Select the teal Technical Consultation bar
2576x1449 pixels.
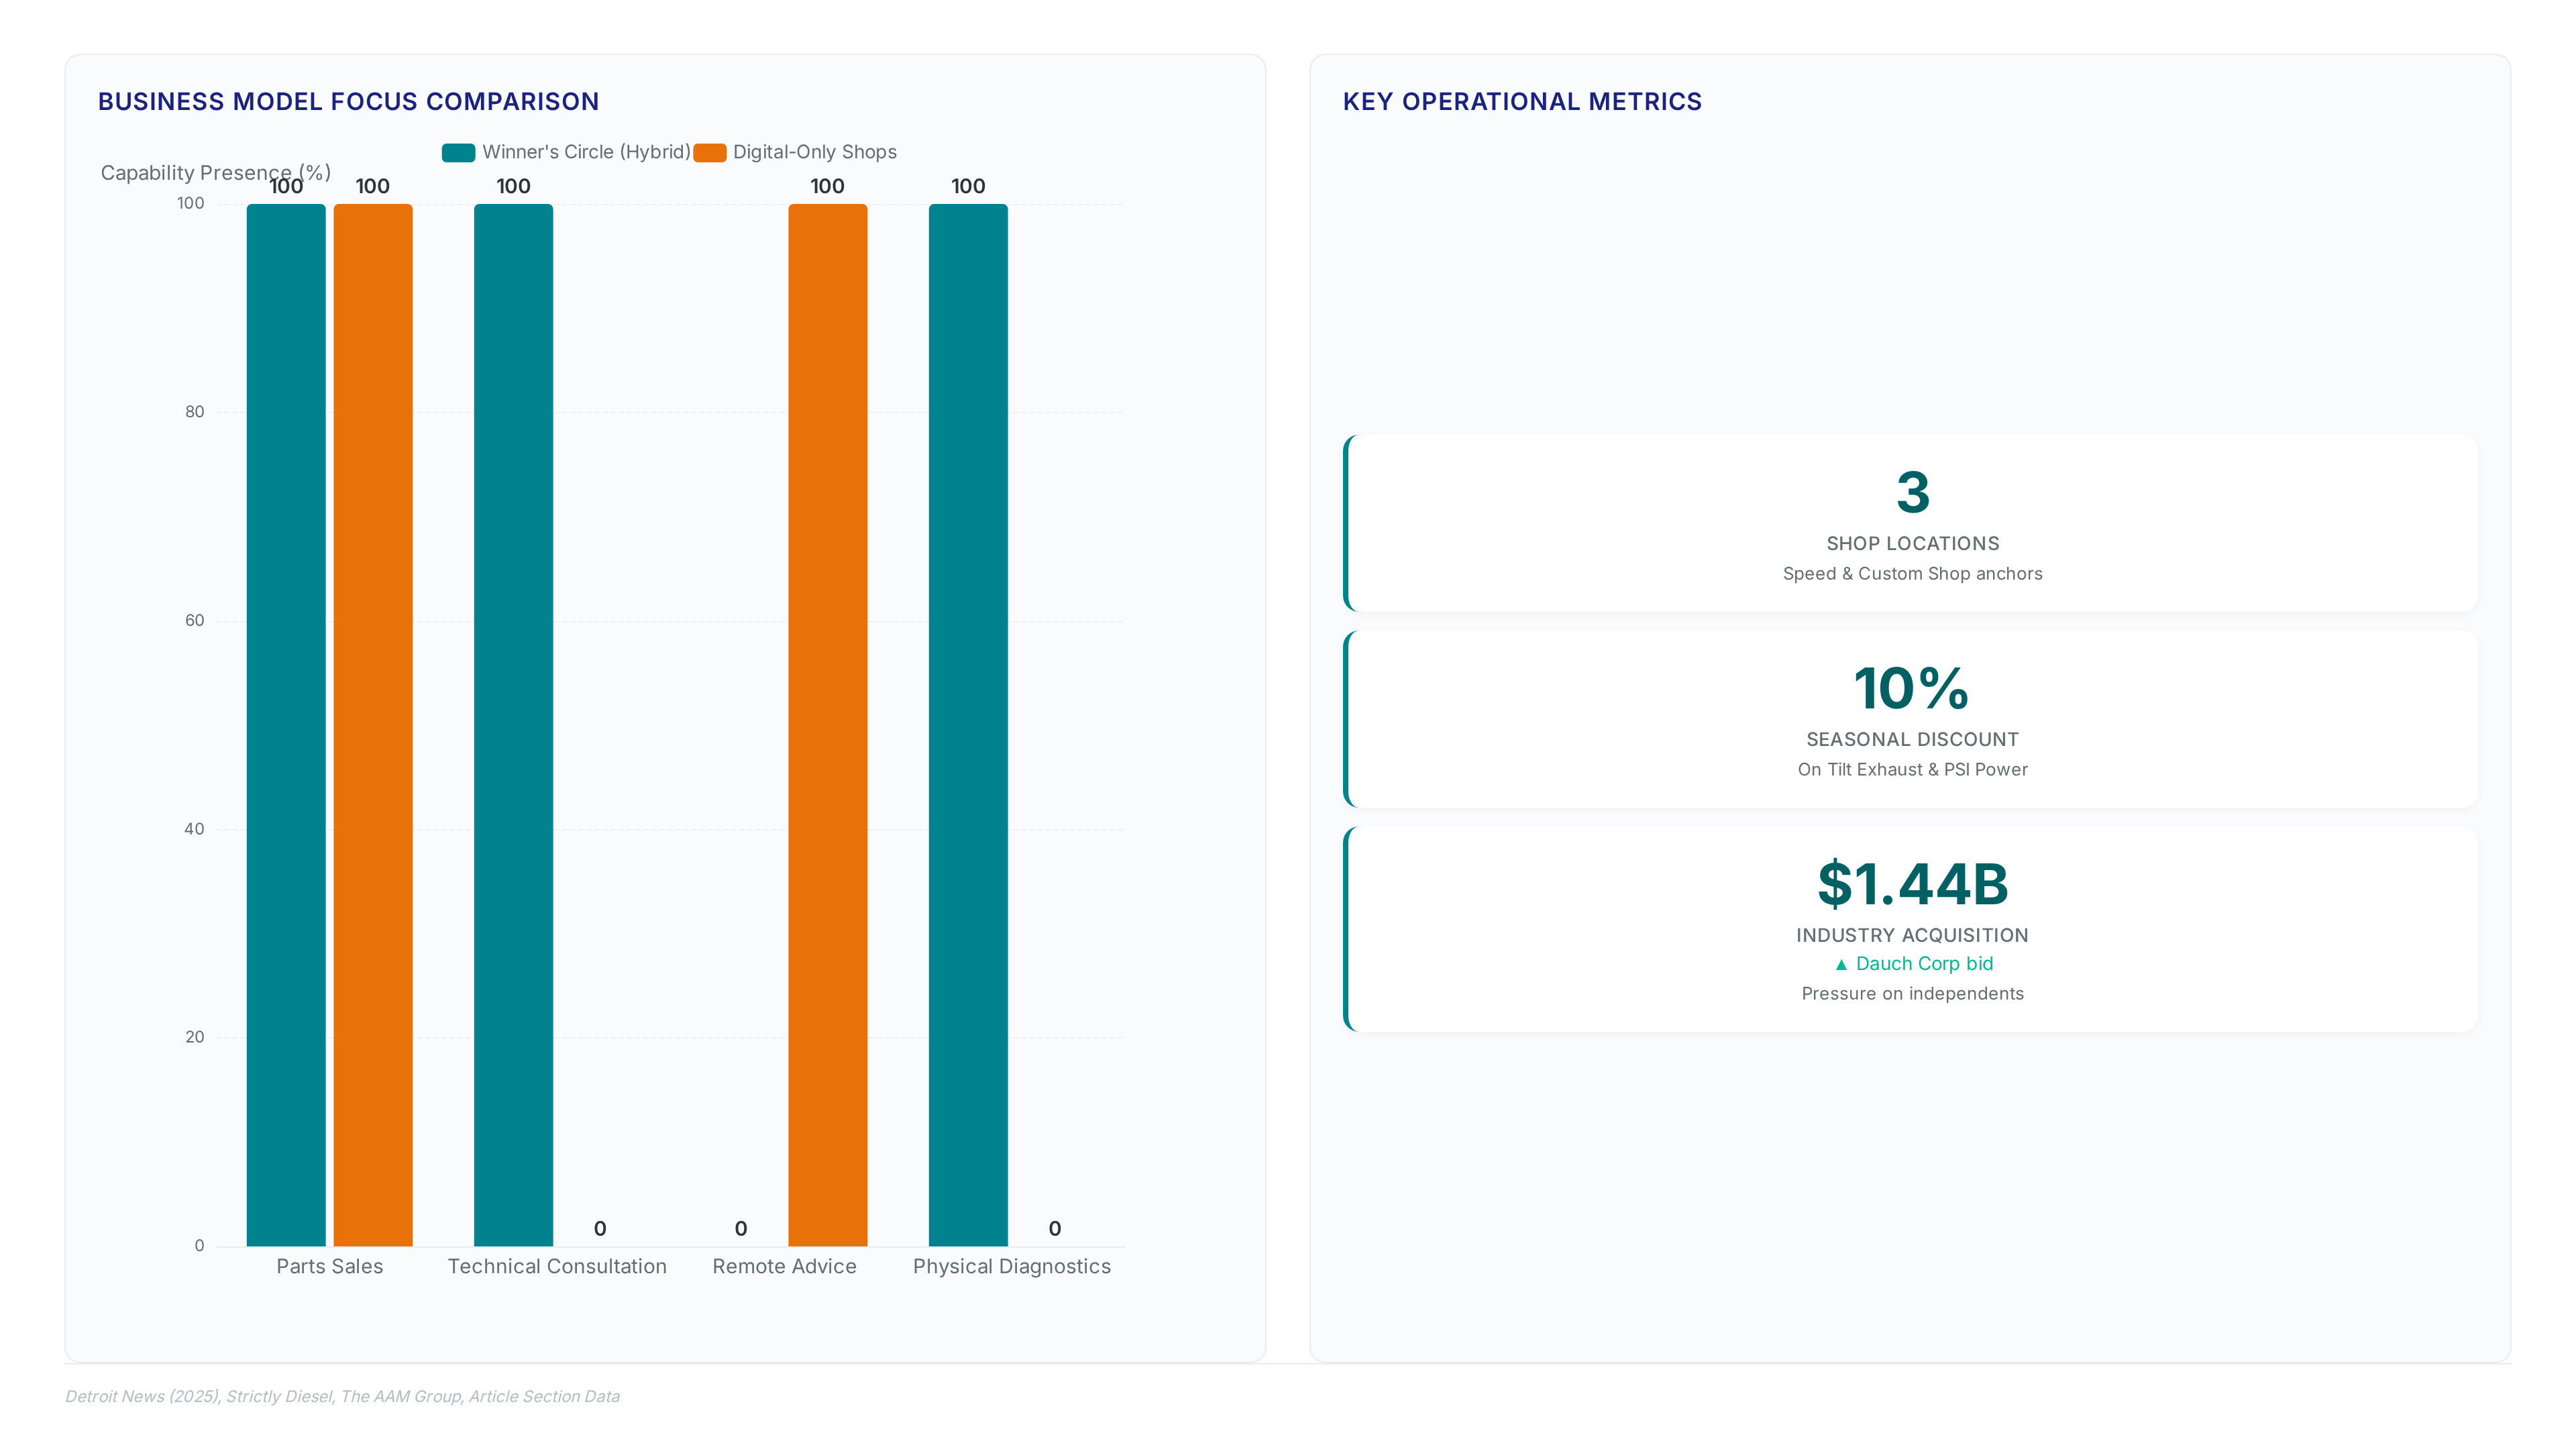[x=513, y=725]
